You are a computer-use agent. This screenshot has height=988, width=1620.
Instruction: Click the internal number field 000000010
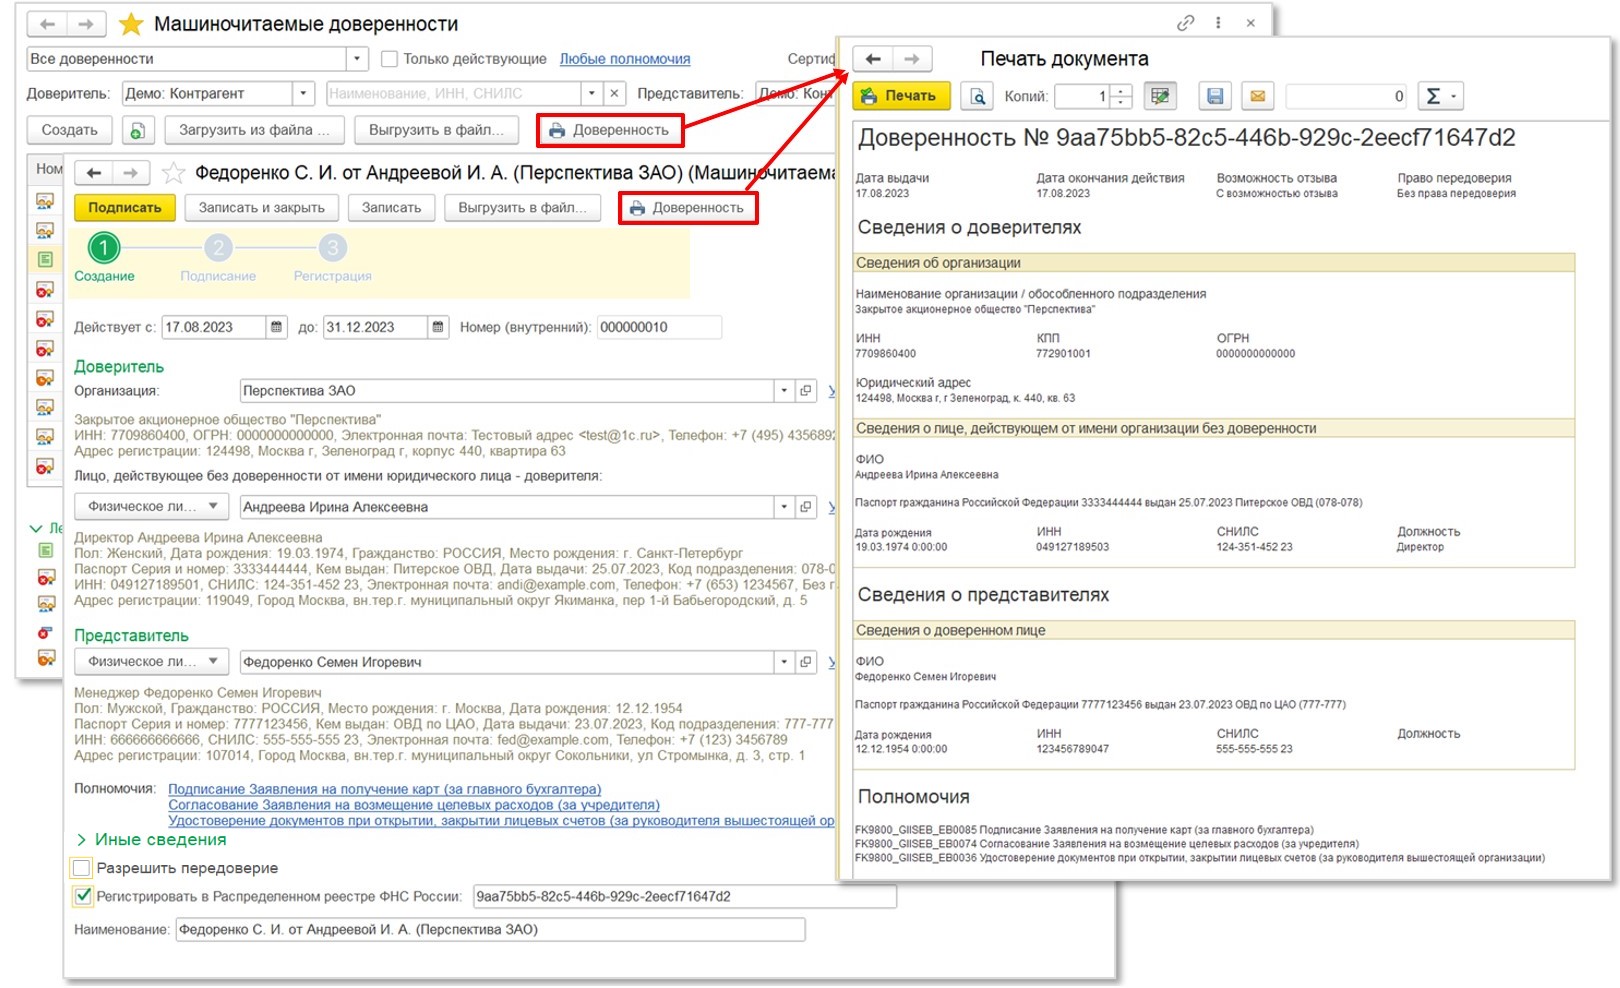pos(659,327)
